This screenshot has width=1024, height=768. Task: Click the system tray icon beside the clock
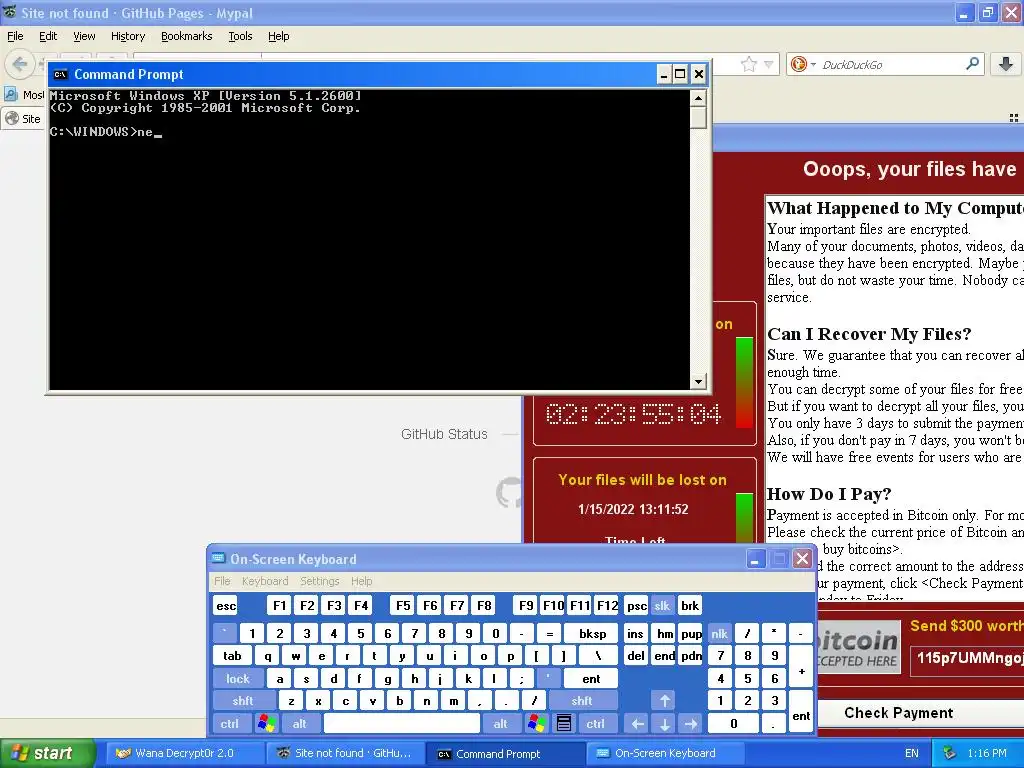point(950,754)
